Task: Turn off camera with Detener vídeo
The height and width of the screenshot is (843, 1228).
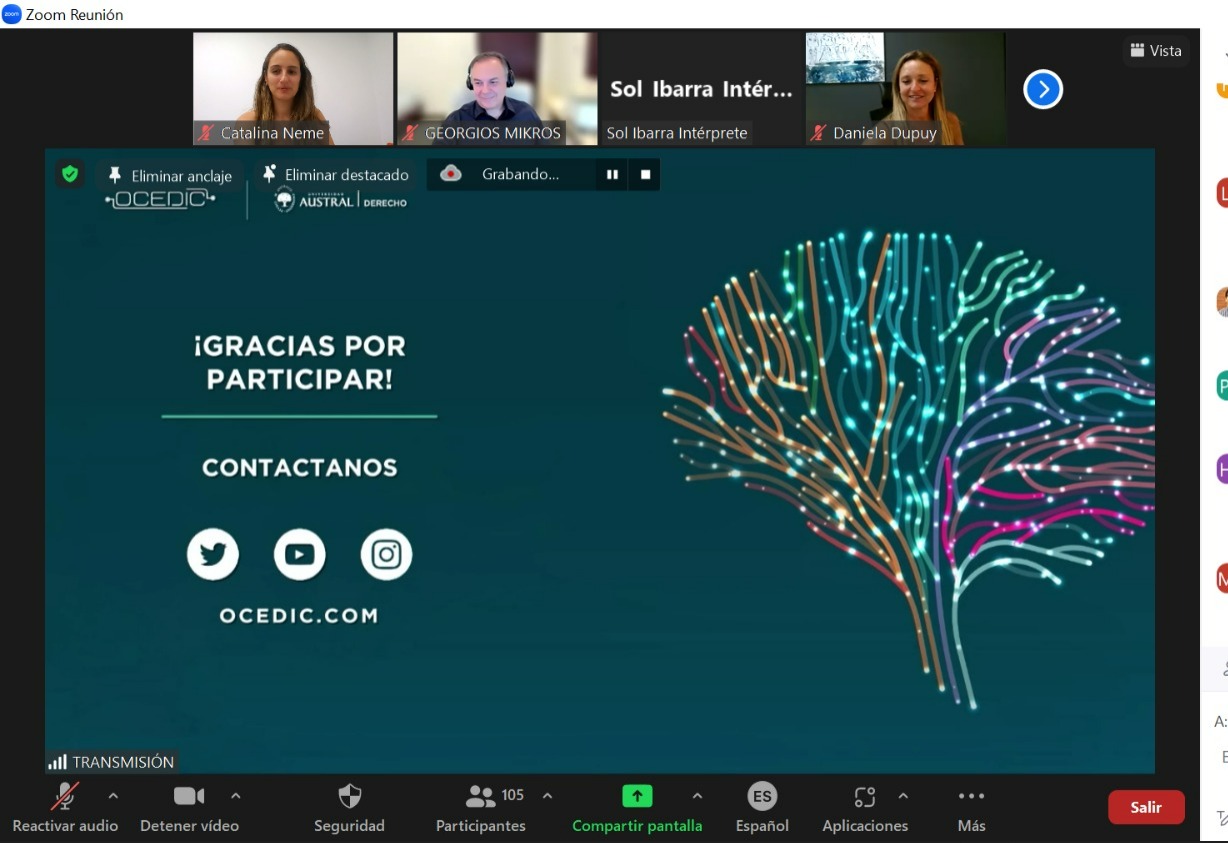Action: point(189,797)
